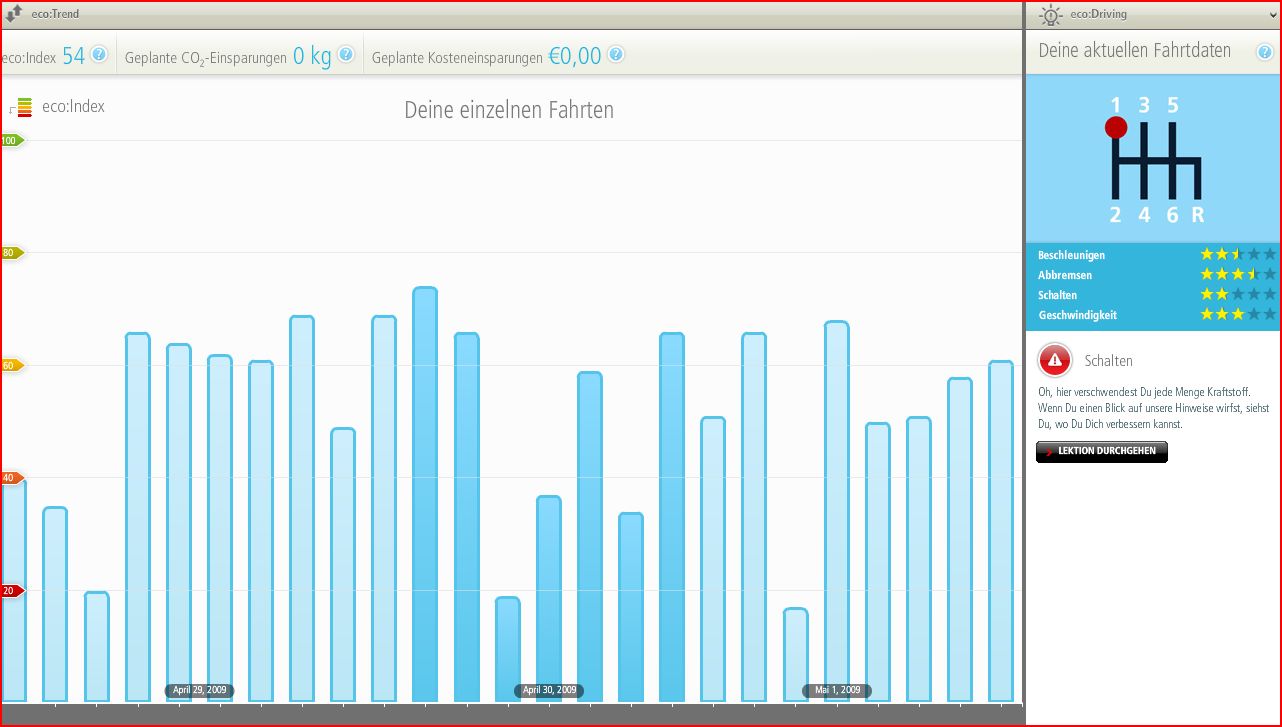Click the April 29, 2009 date marker

pyautogui.click(x=199, y=691)
